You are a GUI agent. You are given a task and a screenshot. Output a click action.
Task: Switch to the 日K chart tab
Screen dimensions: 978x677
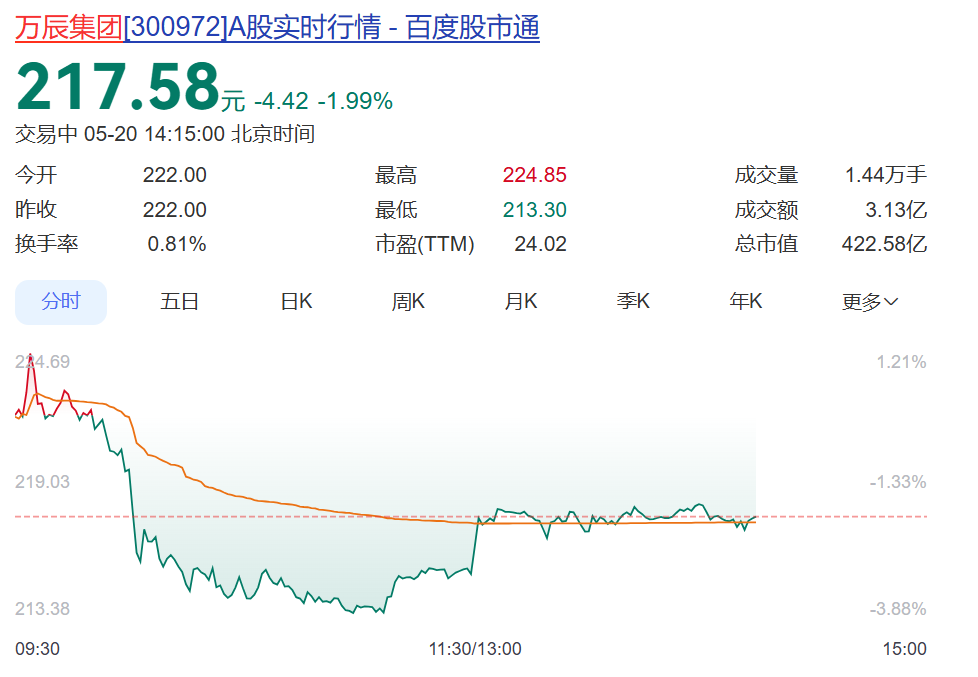click(296, 302)
